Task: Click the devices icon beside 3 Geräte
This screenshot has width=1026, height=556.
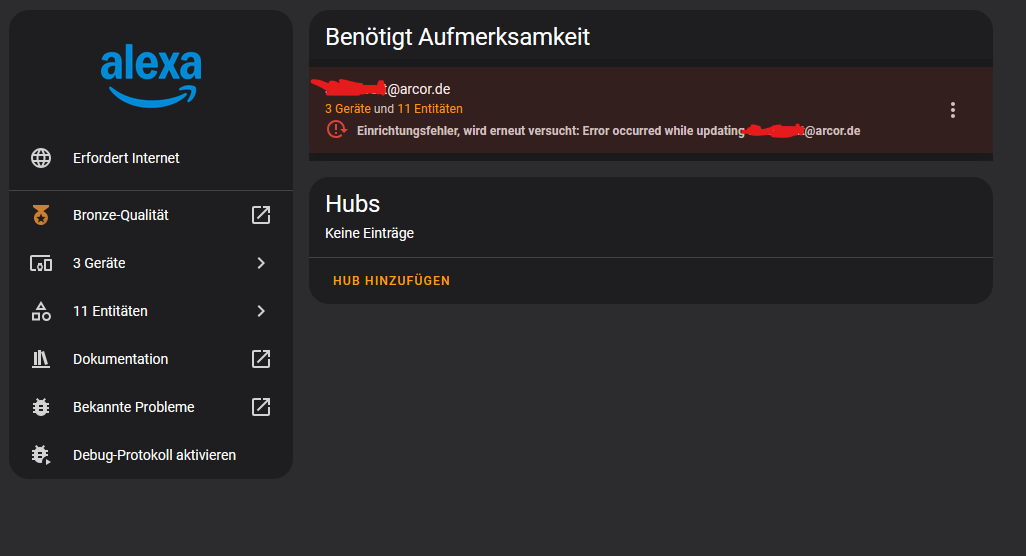Action: click(x=41, y=263)
